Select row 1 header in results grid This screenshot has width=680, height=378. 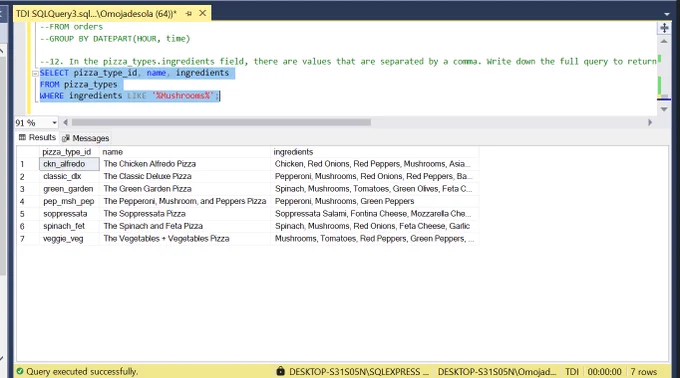pos(28,164)
